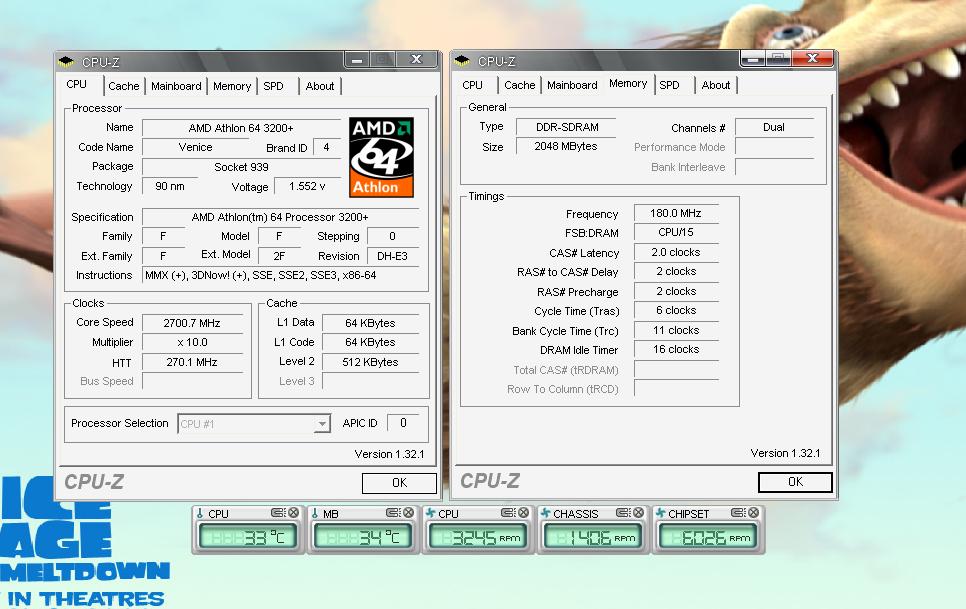Click the 33 °C CPU temperature display
This screenshot has width=966, height=609.
click(x=246, y=538)
